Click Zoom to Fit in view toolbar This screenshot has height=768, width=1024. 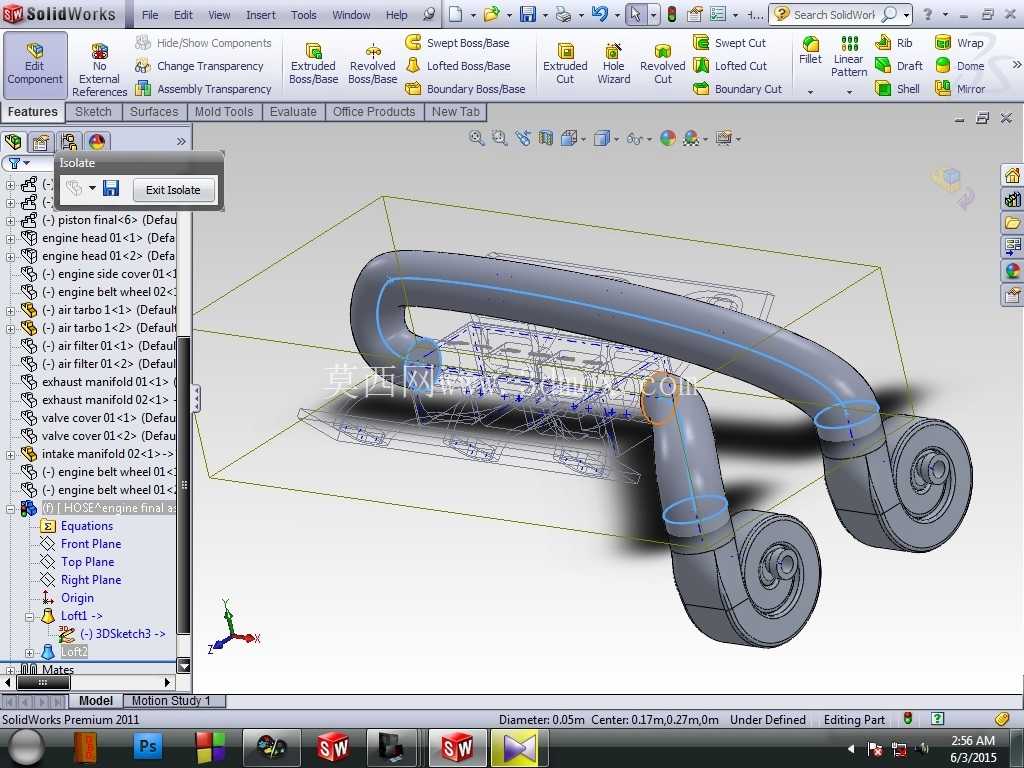[477, 138]
